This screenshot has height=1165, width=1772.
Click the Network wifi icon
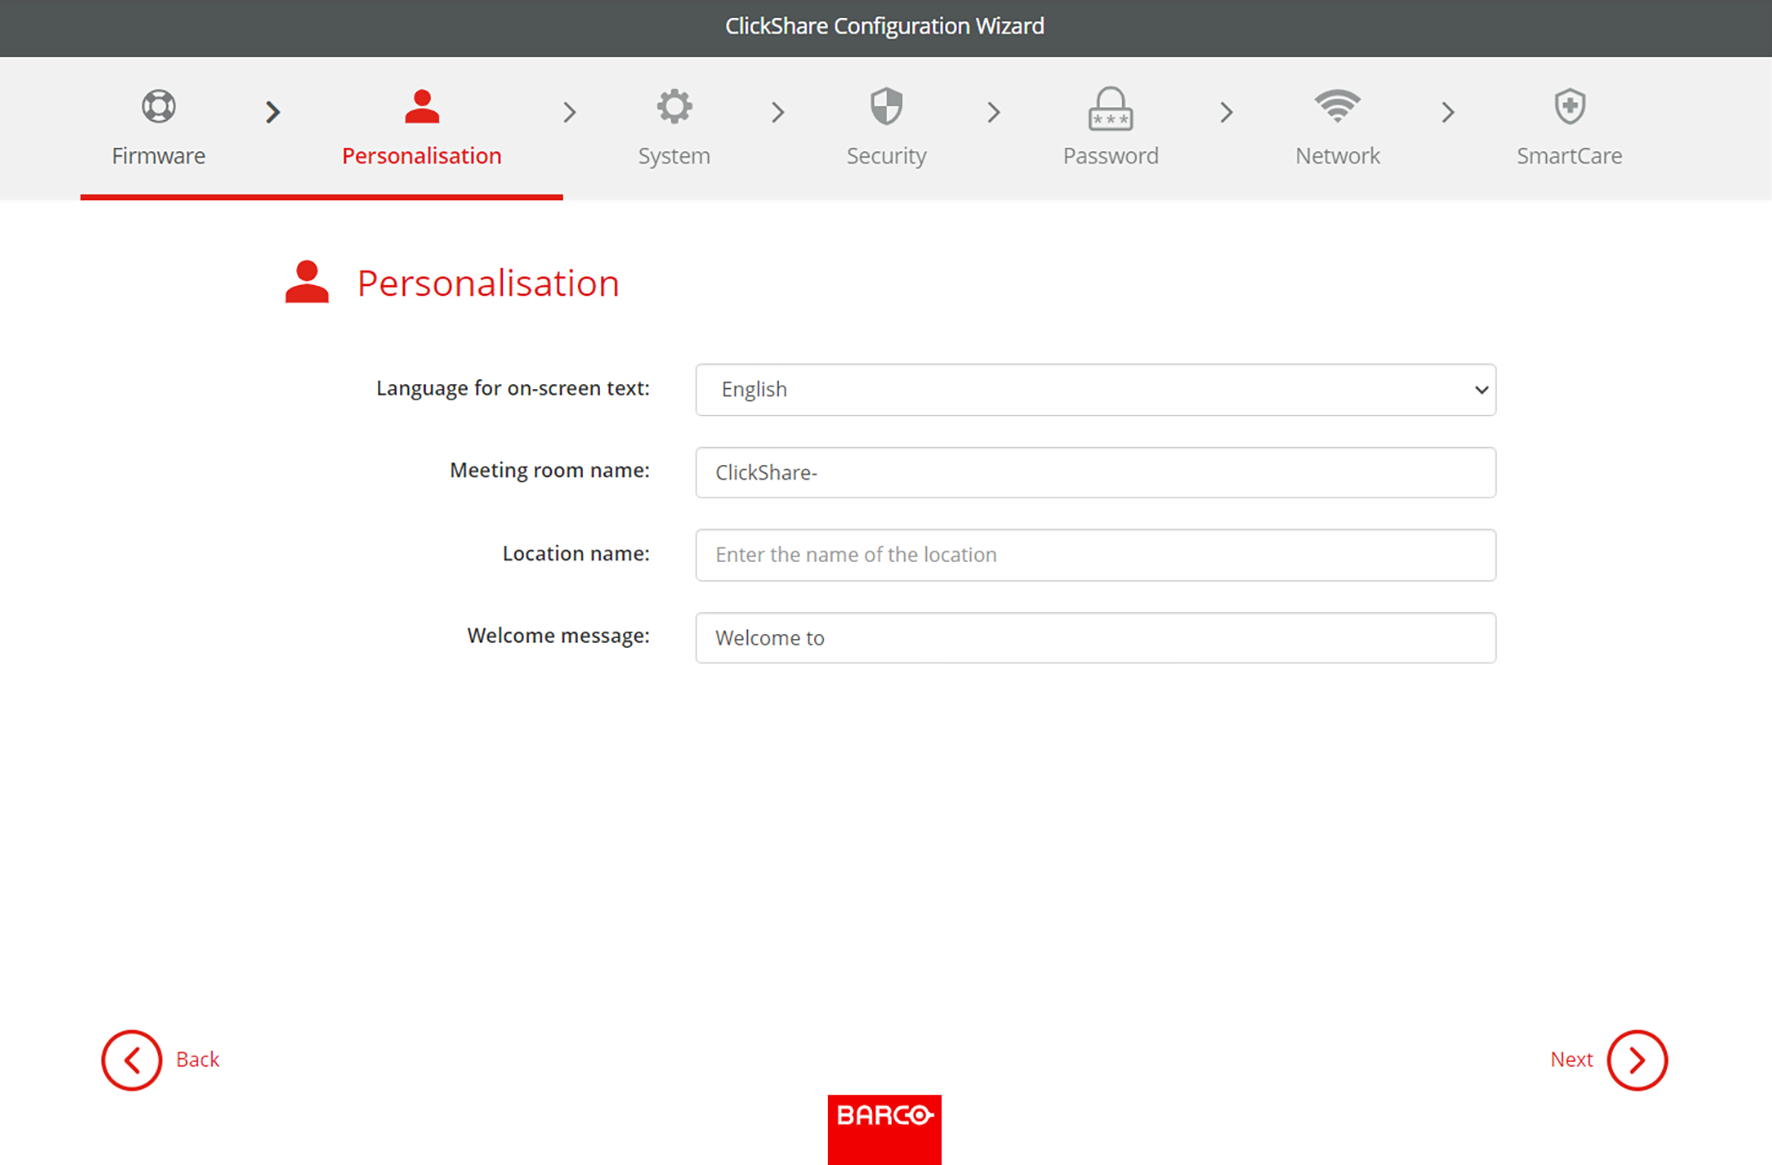(1337, 105)
